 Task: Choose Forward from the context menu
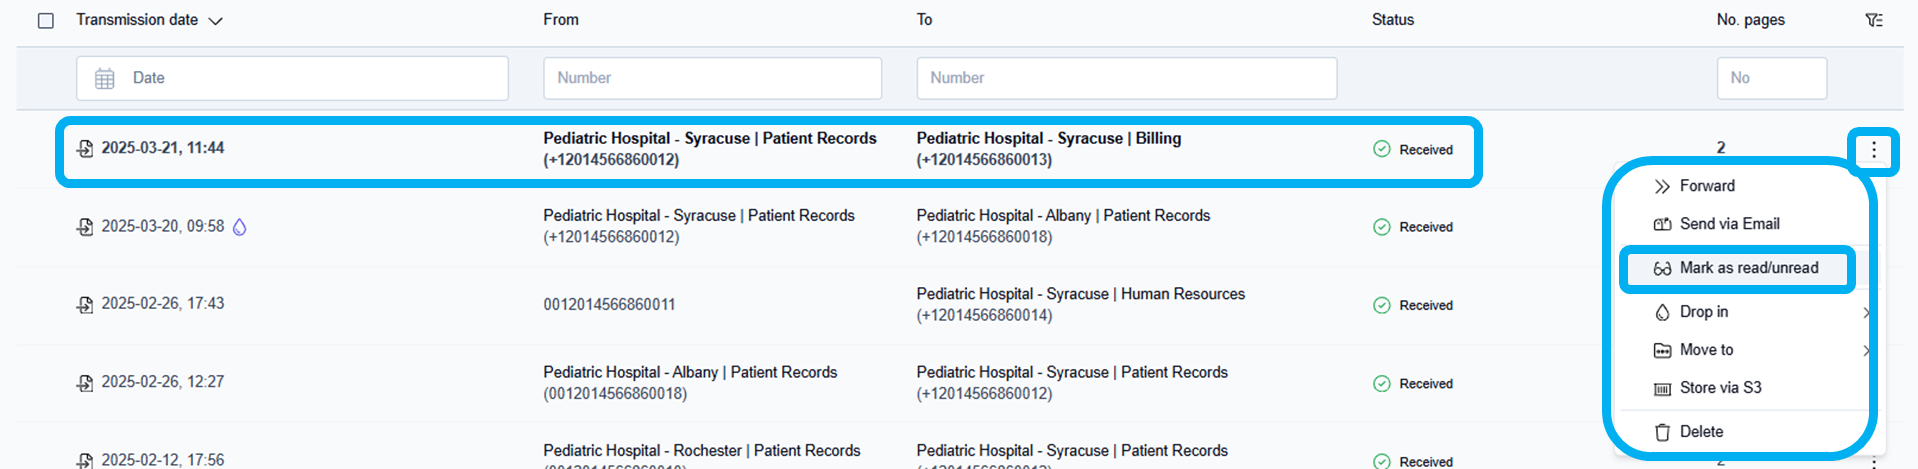point(1707,186)
